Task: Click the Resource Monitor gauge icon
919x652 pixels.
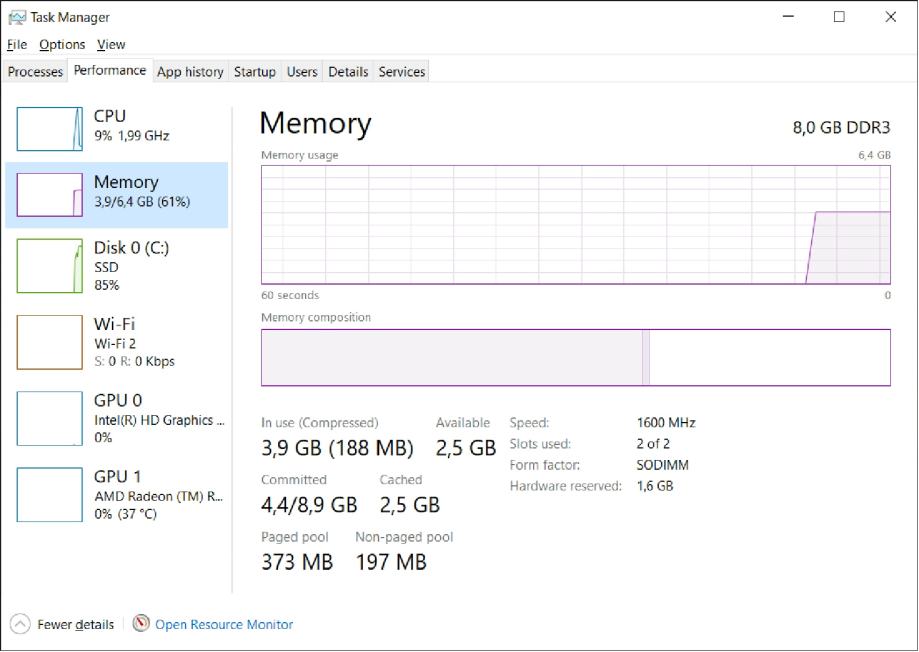Action: coord(141,624)
